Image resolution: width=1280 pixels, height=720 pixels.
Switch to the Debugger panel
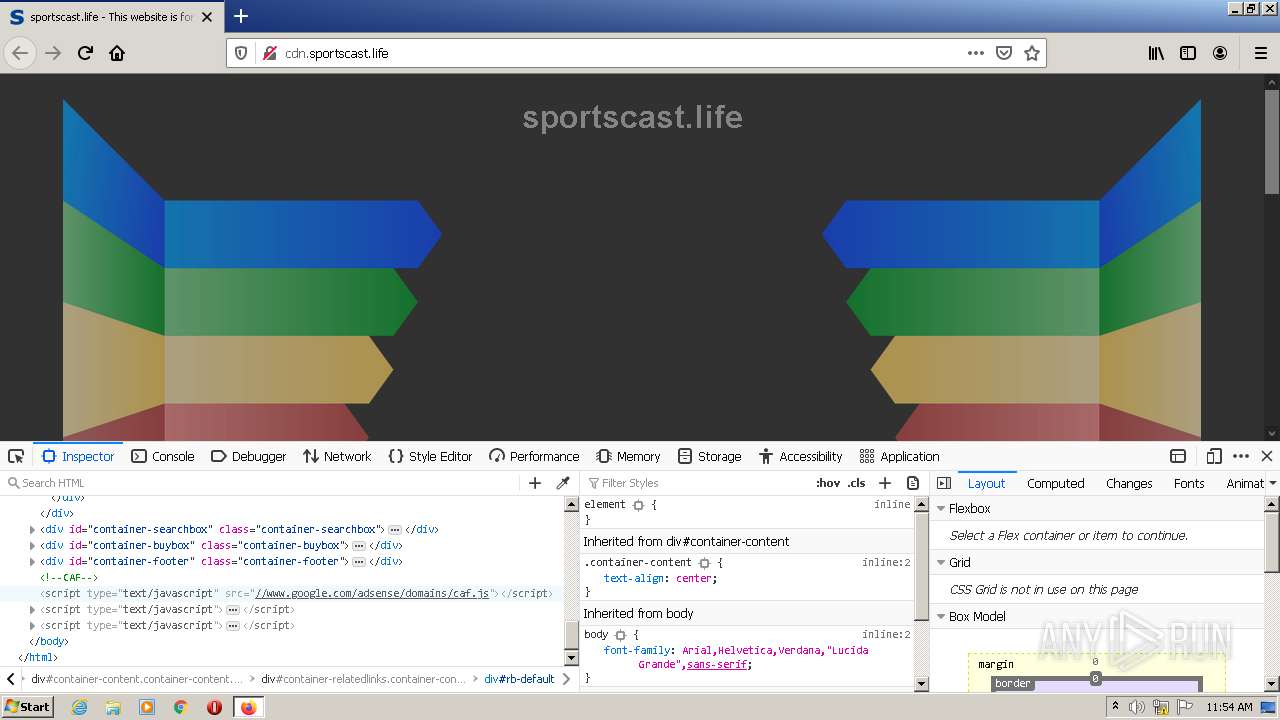pos(248,456)
